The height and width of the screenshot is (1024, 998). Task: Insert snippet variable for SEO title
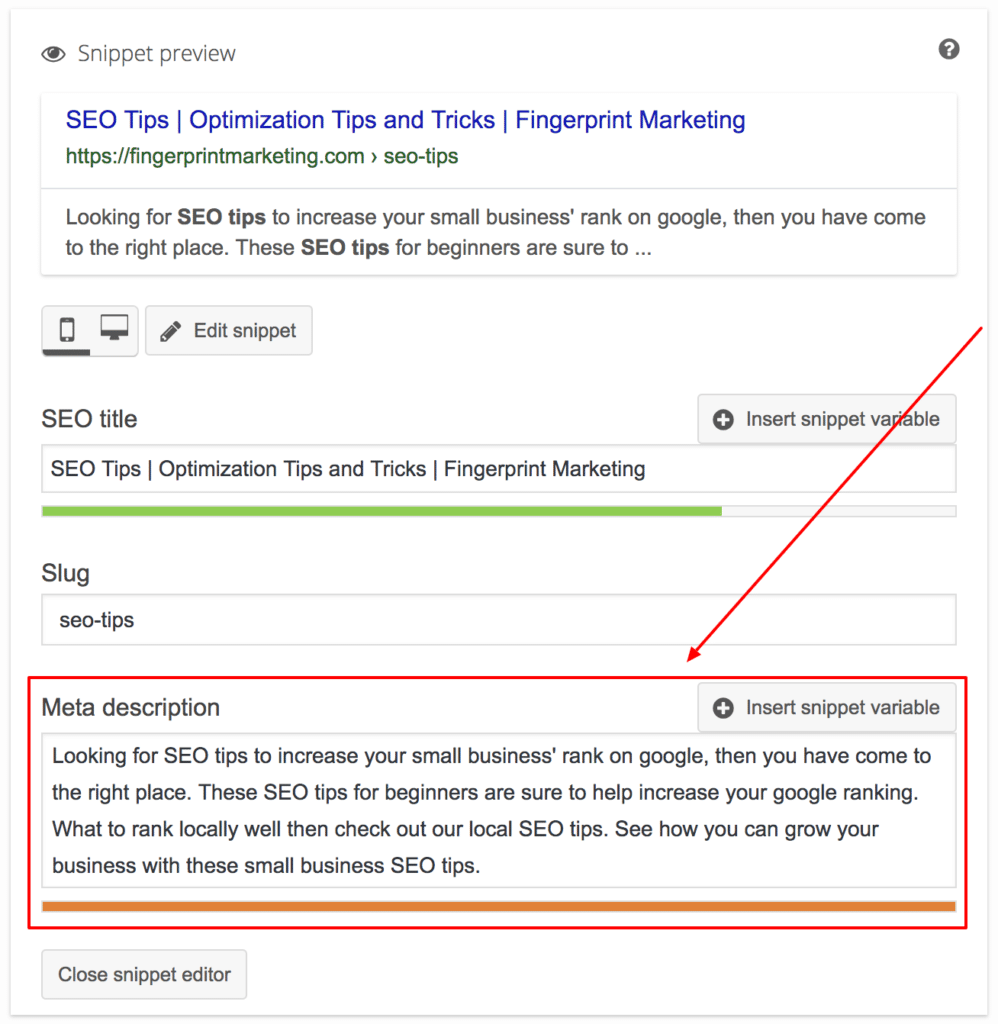point(826,420)
